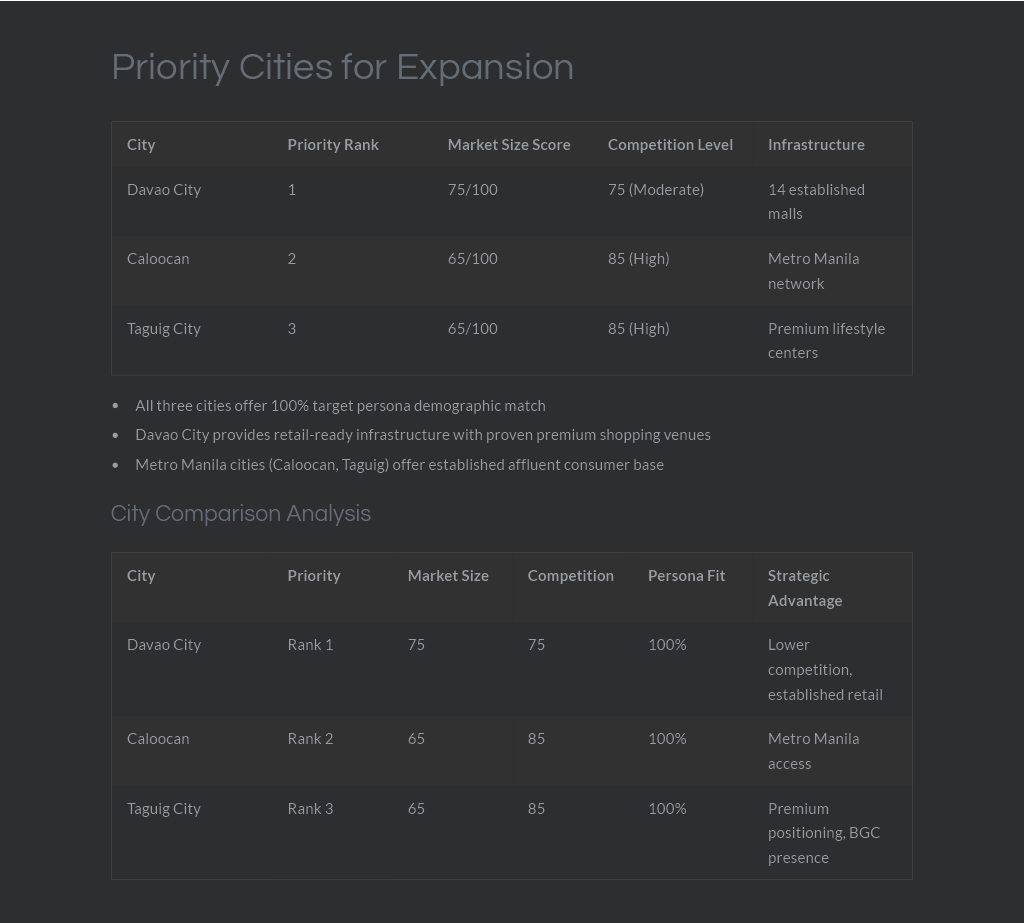Click the "Rank 3" priority cell
This screenshot has width=1024, height=923.
tap(310, 809)
